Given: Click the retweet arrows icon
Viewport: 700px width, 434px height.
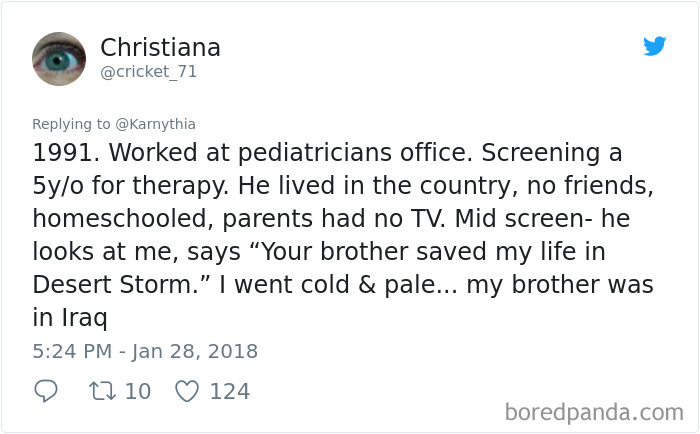Looking at the screenshot, I should coord(103,391).
